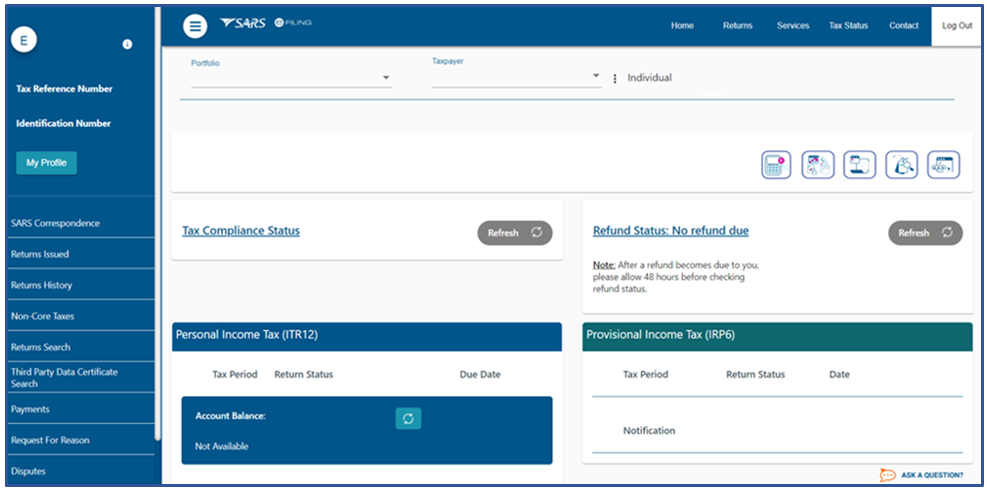
Task: Open the Tax Compliance Status link
Action: tap(240, 231)
